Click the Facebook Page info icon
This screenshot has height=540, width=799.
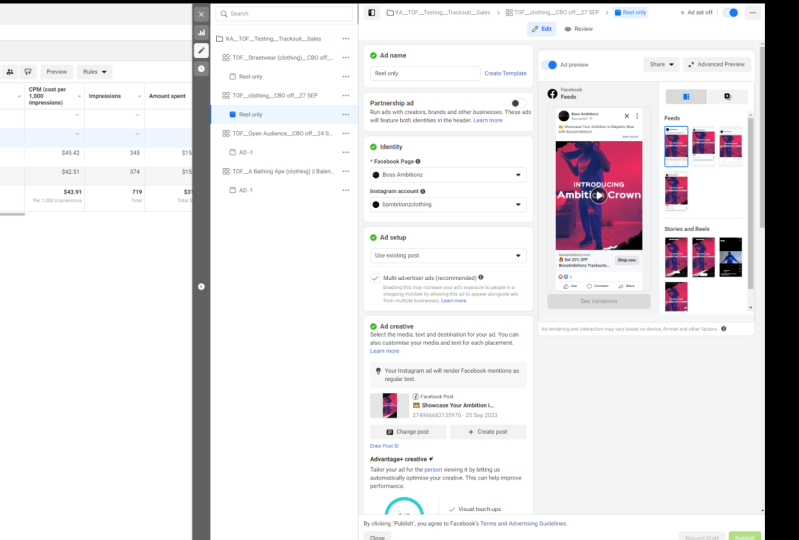[x=418, y=161]
